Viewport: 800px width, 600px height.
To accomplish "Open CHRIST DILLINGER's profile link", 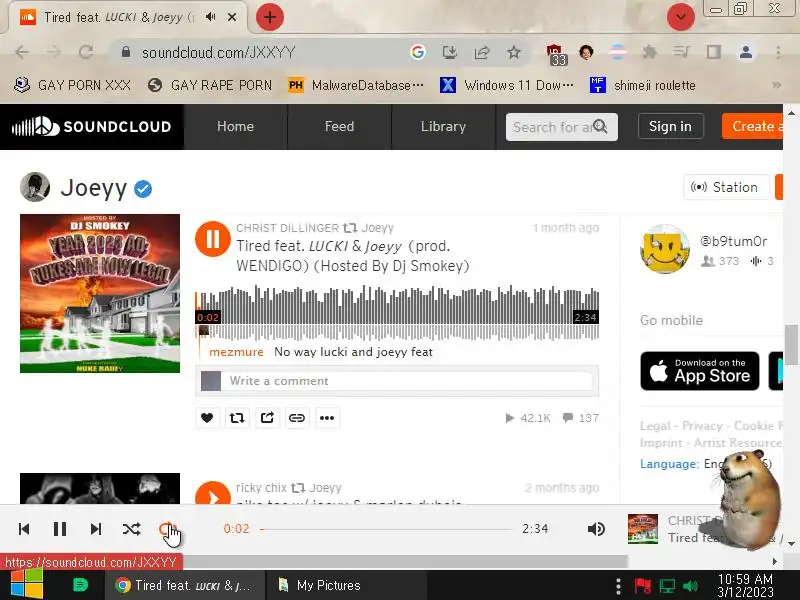I will click(287, 228).
